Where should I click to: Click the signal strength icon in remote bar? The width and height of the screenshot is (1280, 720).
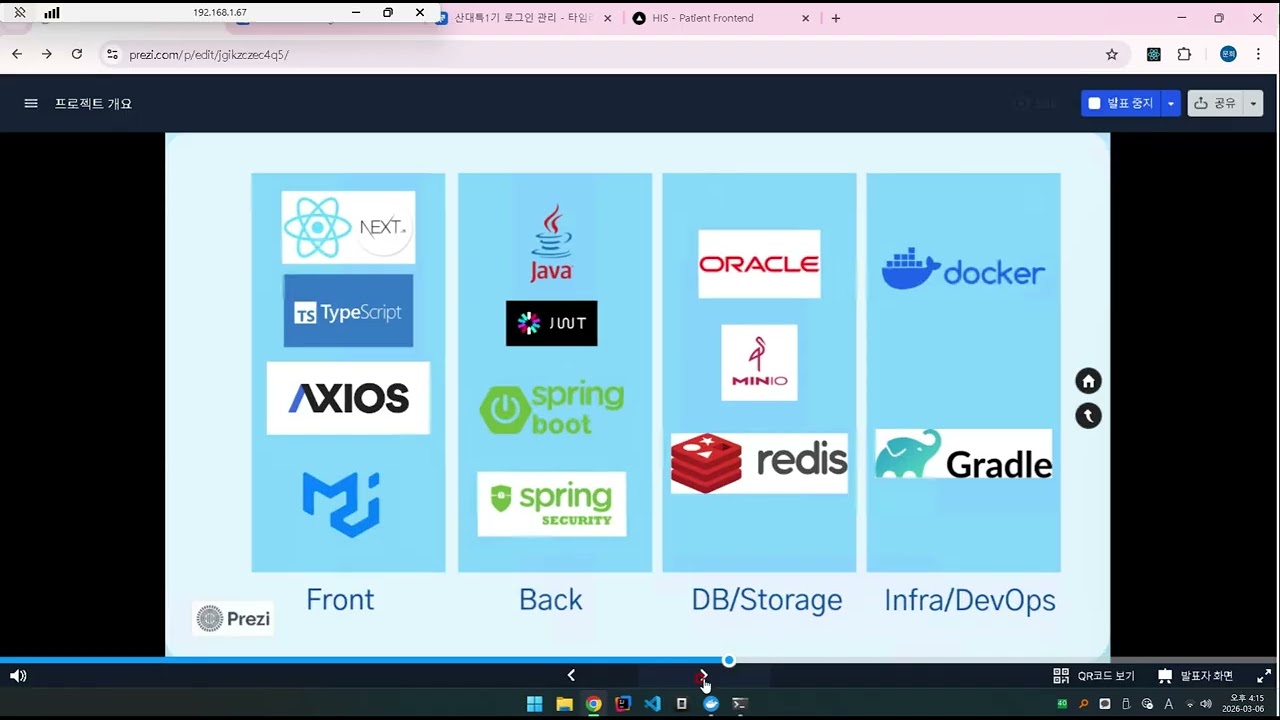point(52,13)
